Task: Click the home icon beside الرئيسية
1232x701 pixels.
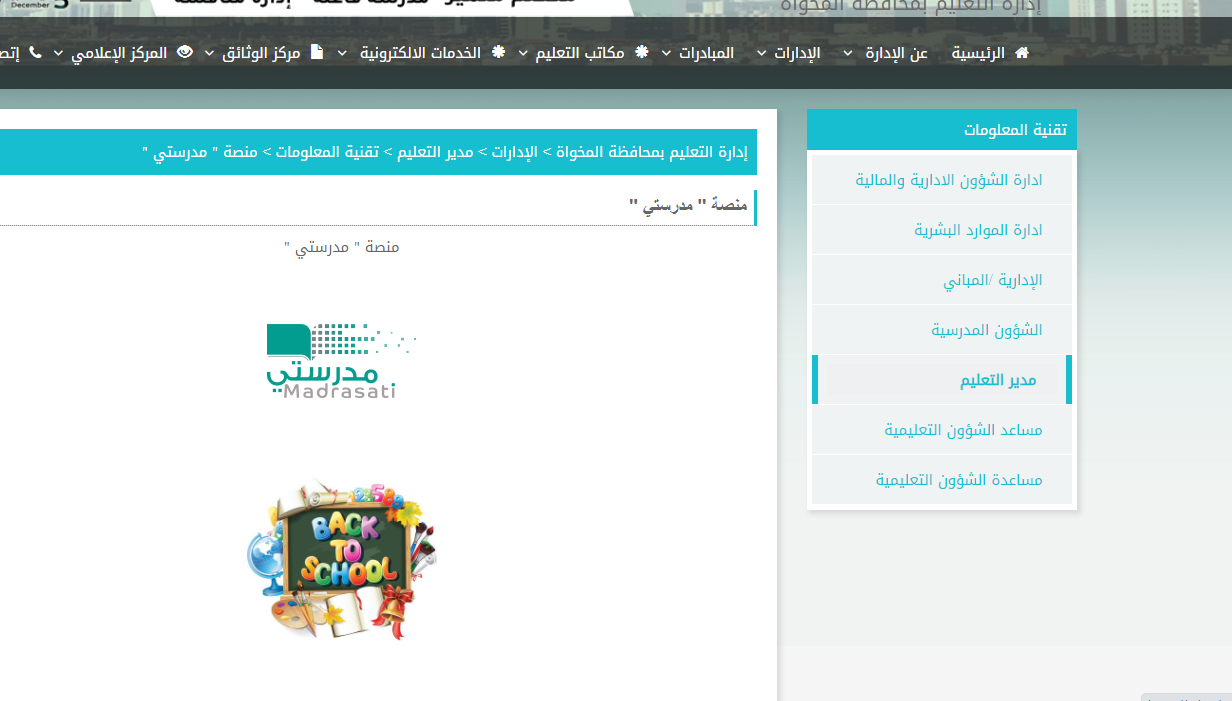Action: coord(1021,52)
